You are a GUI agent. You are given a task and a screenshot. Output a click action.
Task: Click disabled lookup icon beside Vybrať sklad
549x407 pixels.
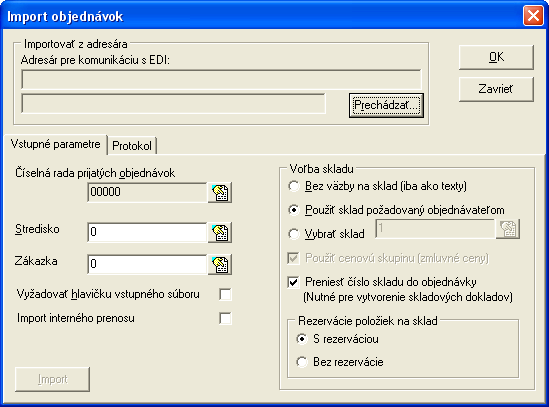[x=508, y=229]
